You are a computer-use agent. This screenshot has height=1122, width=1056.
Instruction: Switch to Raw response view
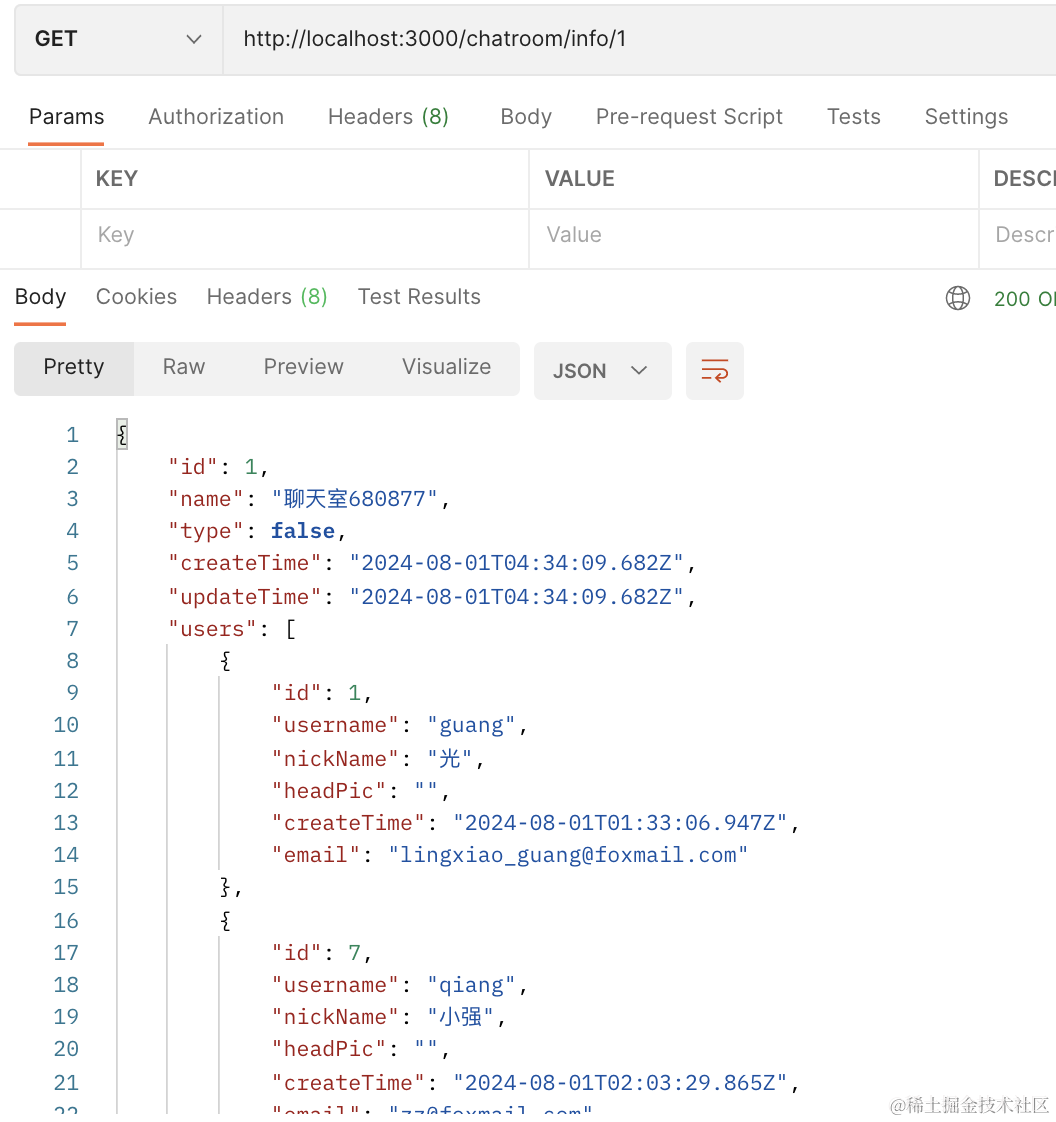(184, 367)
